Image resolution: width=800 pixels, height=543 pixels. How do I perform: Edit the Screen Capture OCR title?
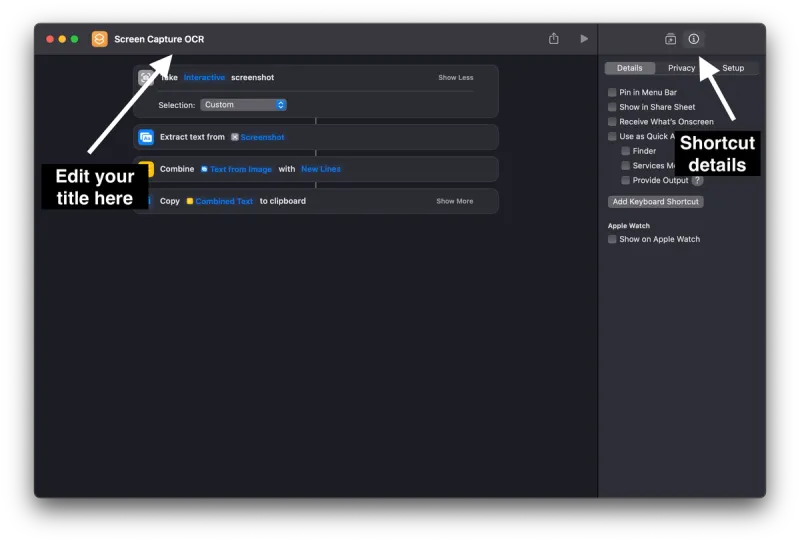(x=159, y=39)
